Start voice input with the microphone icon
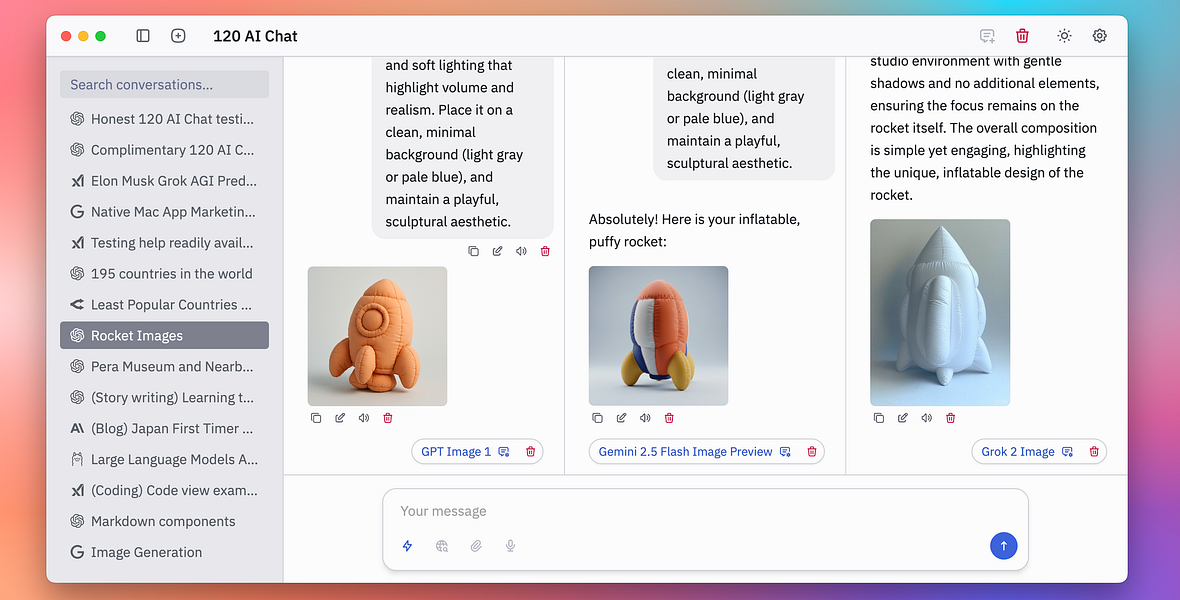 510,546
